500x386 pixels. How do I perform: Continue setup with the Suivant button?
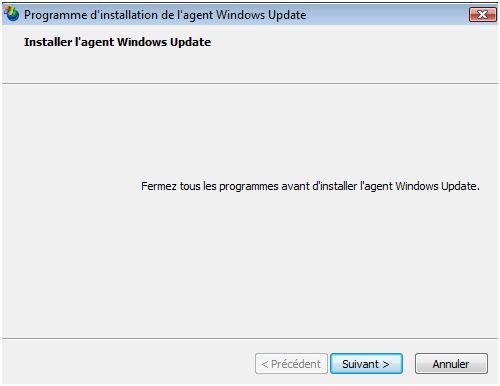click(366, 364)
